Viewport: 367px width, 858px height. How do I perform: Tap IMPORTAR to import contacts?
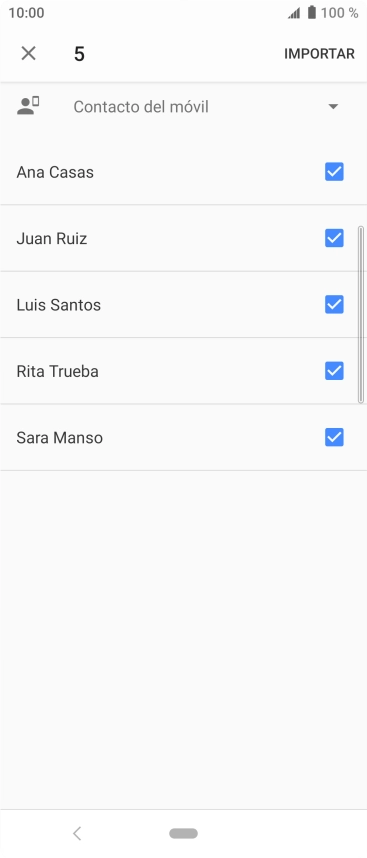click(319, 54)
